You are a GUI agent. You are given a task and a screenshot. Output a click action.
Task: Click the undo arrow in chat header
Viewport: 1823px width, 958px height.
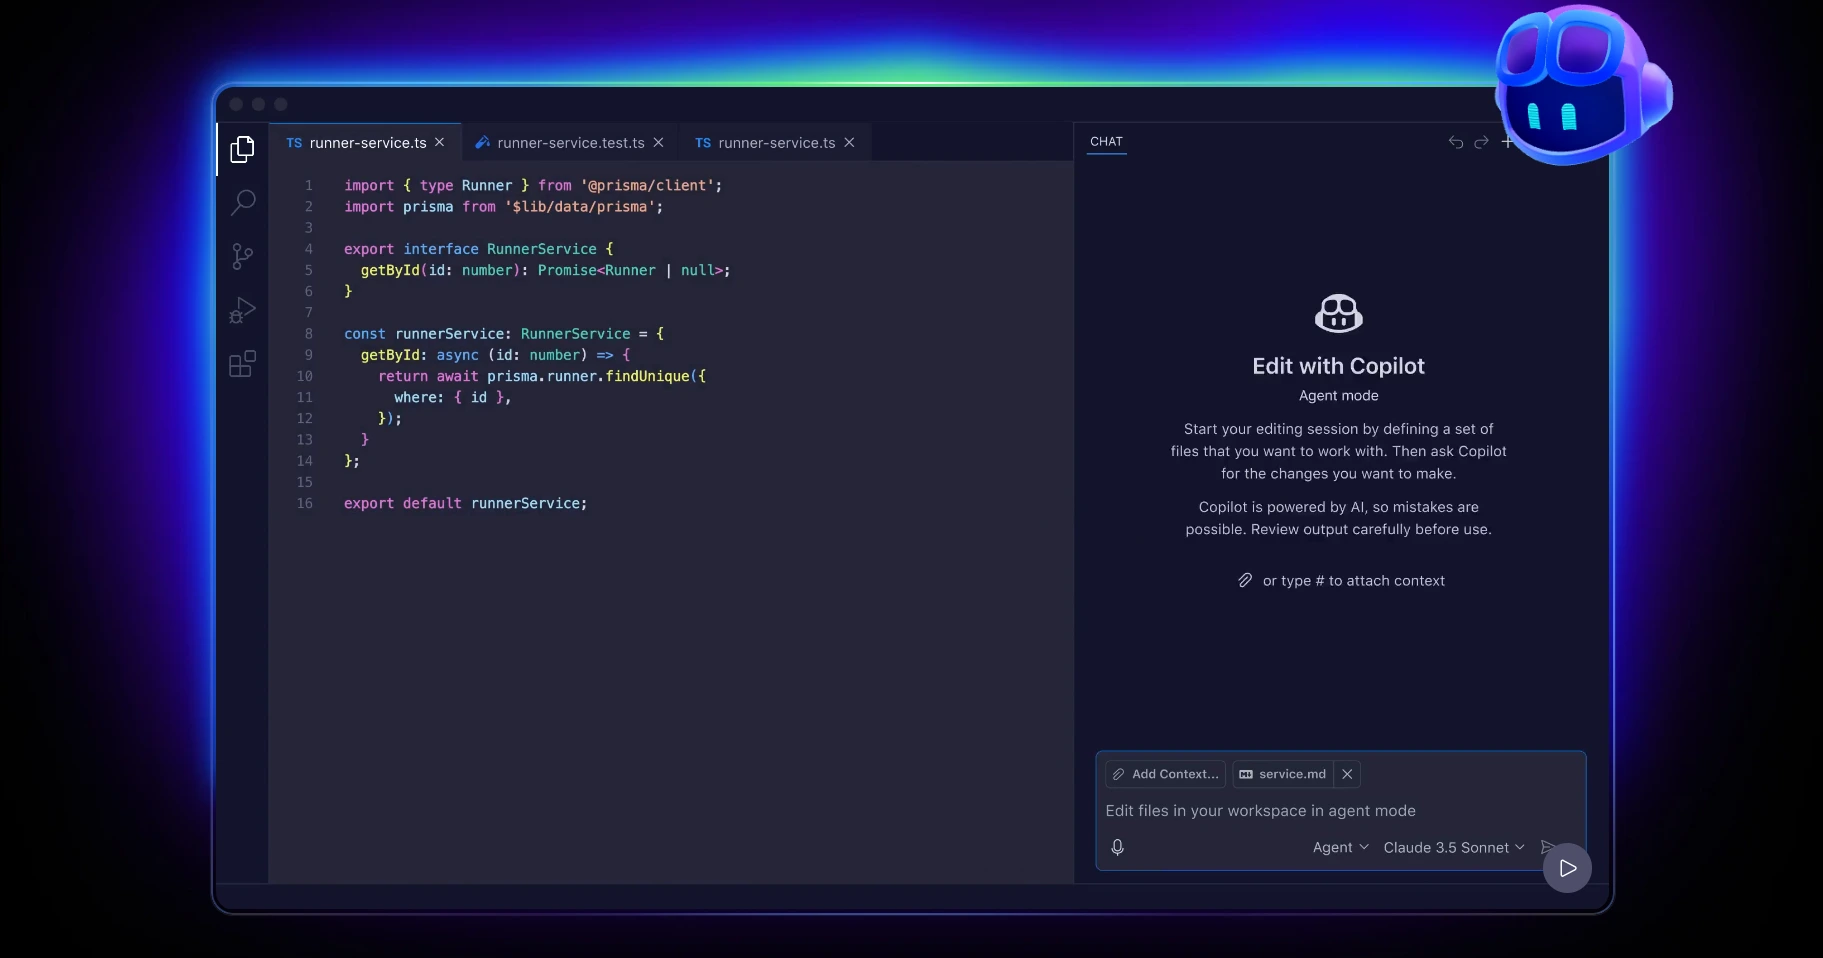tap(1456, 142)
